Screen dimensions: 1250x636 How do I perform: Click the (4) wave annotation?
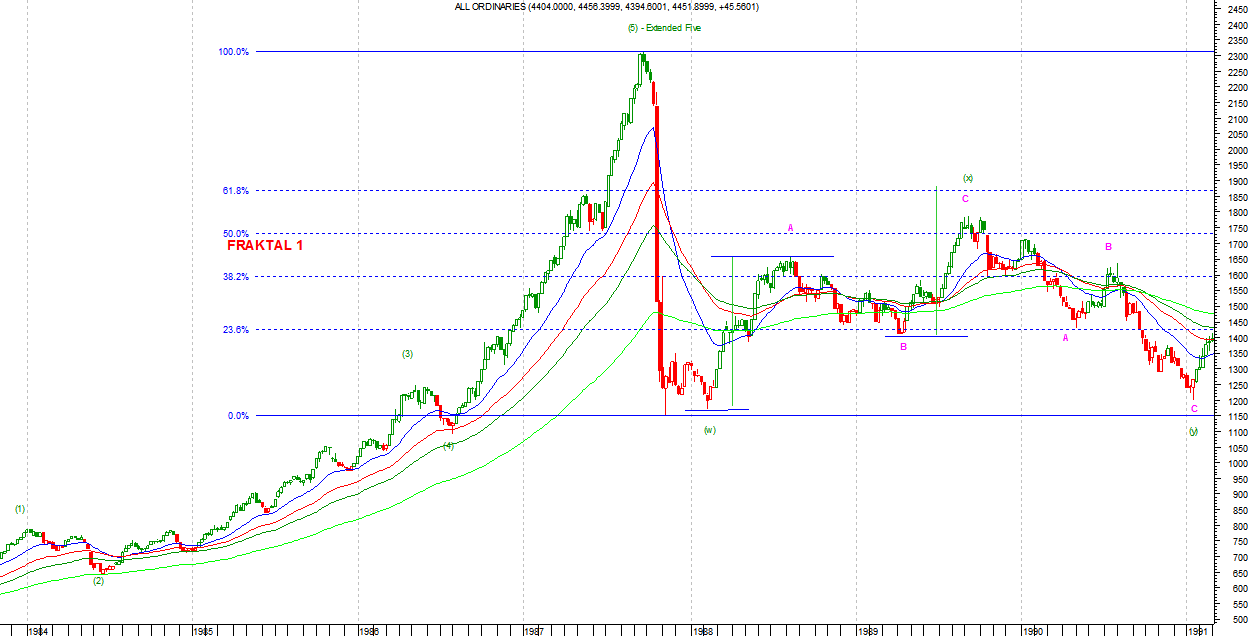[448, 445]
